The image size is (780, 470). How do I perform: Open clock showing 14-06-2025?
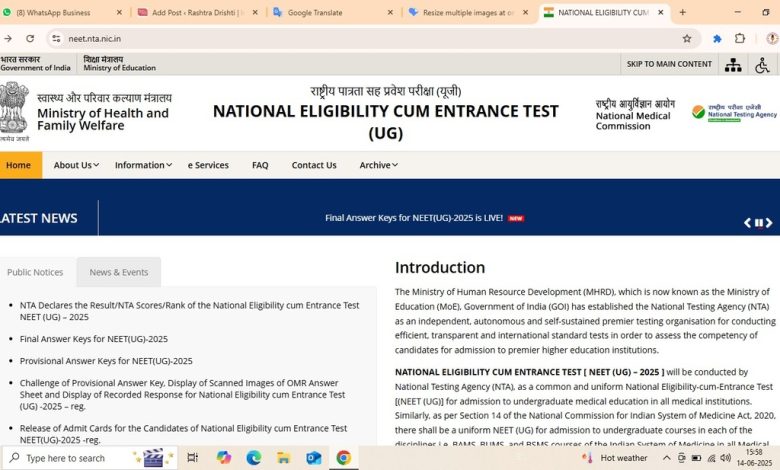tap(754, 458)
